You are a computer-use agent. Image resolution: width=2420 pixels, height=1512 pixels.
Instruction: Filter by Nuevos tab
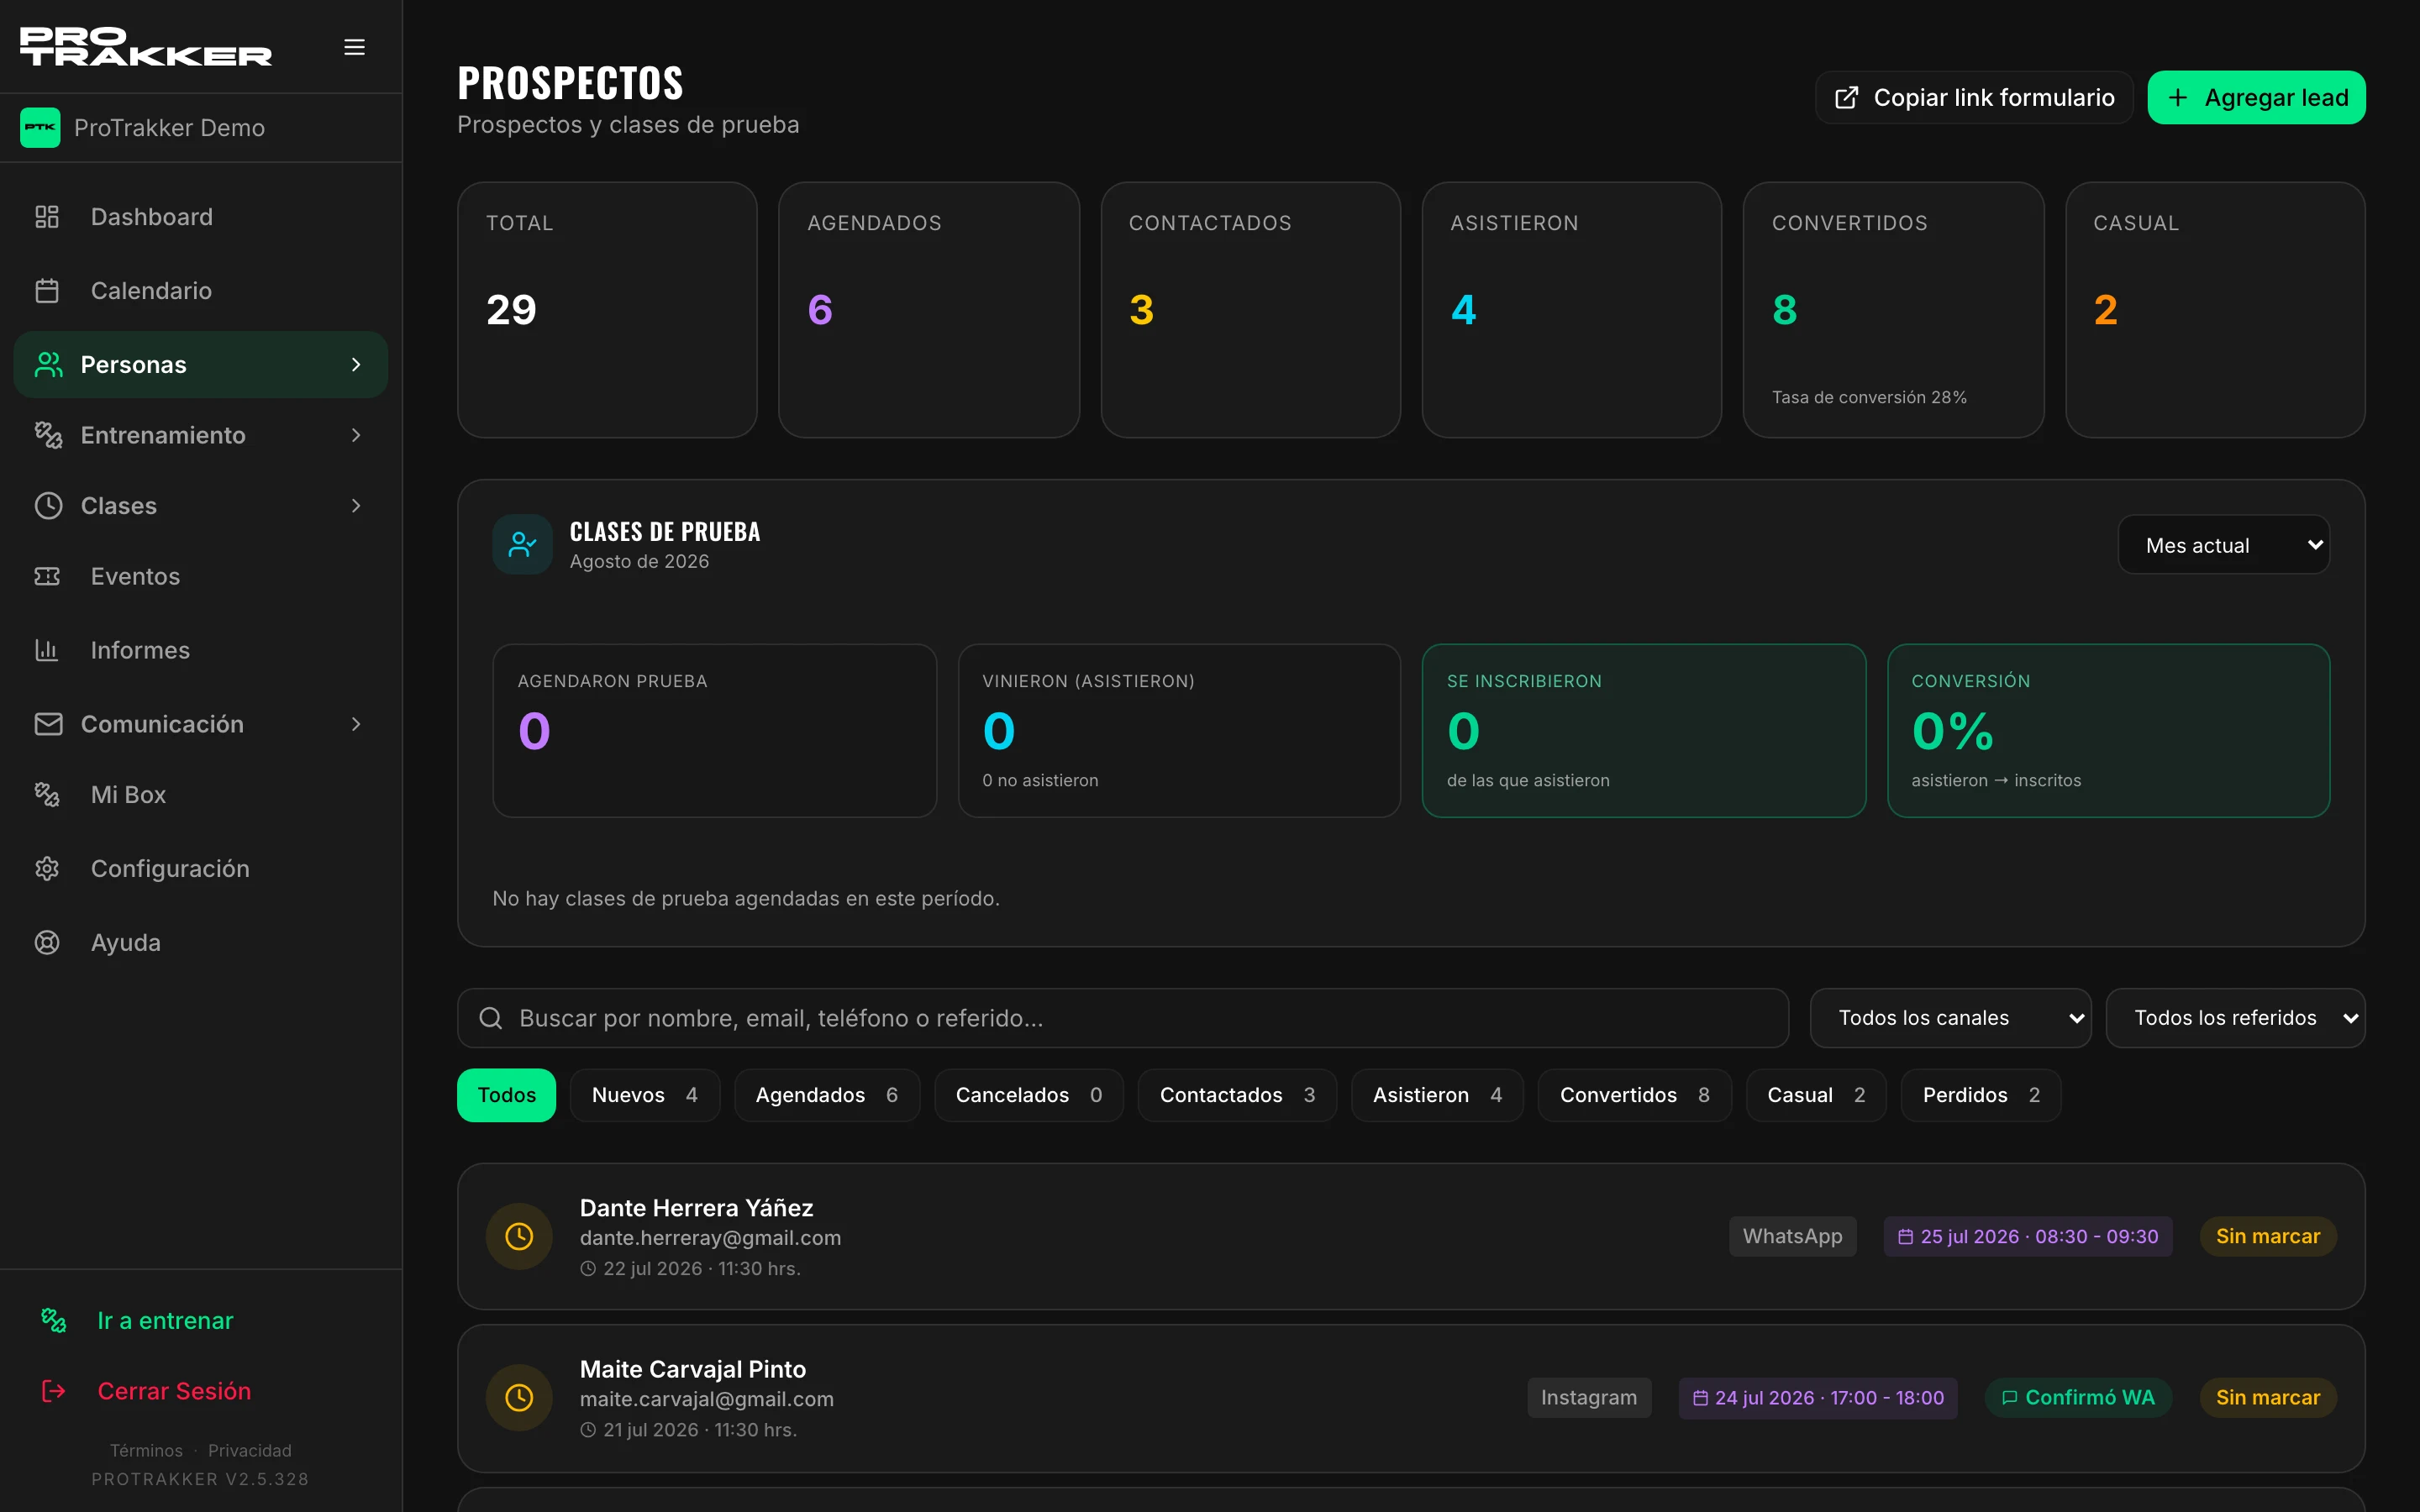(x=645, y=1095)
